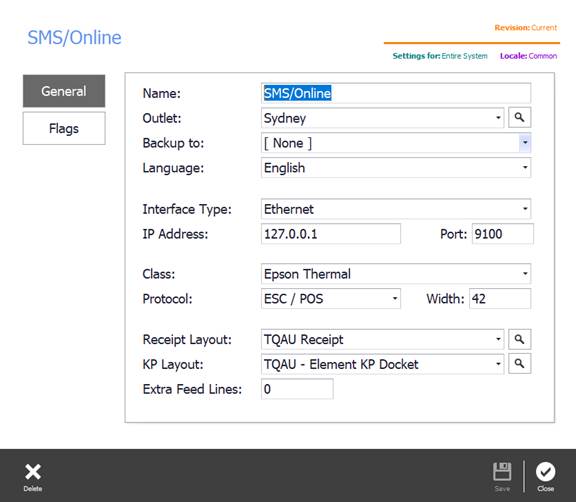Click the SMS/Online page heading
The width and height of the screenshot is (576, 502).
pyautogui.click(x=75, y=37)
